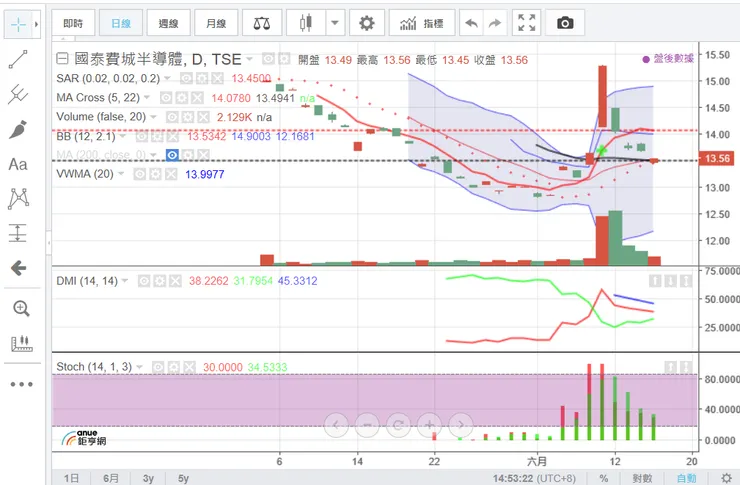
Task: Open the compare symbols scale icon
Action: coord(262,23)
